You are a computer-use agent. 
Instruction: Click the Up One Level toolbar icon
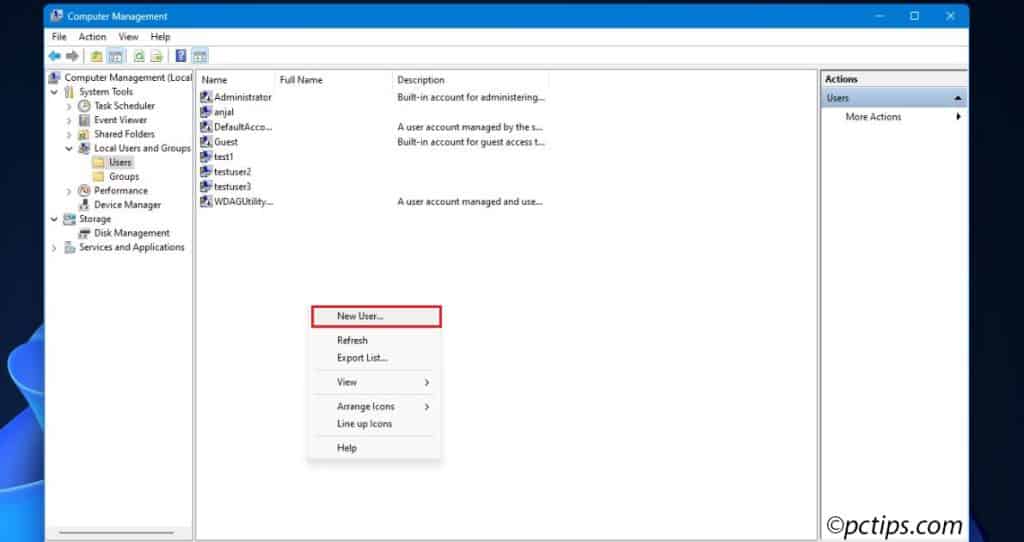[97, 56]
